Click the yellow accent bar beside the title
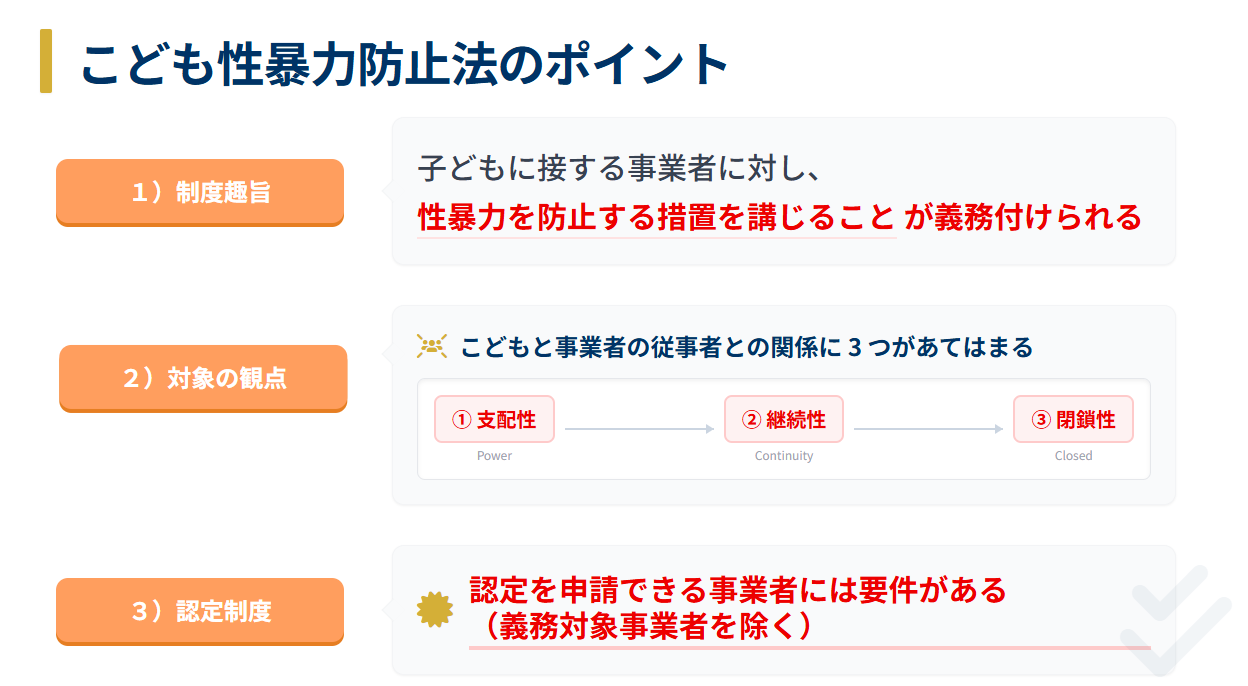Screen dimensions: 1248x686 (46, 61)
